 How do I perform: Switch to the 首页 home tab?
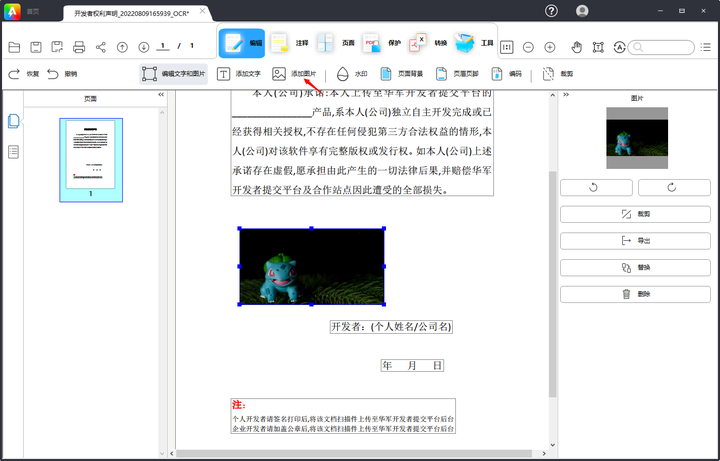click(x=33, y=11)
